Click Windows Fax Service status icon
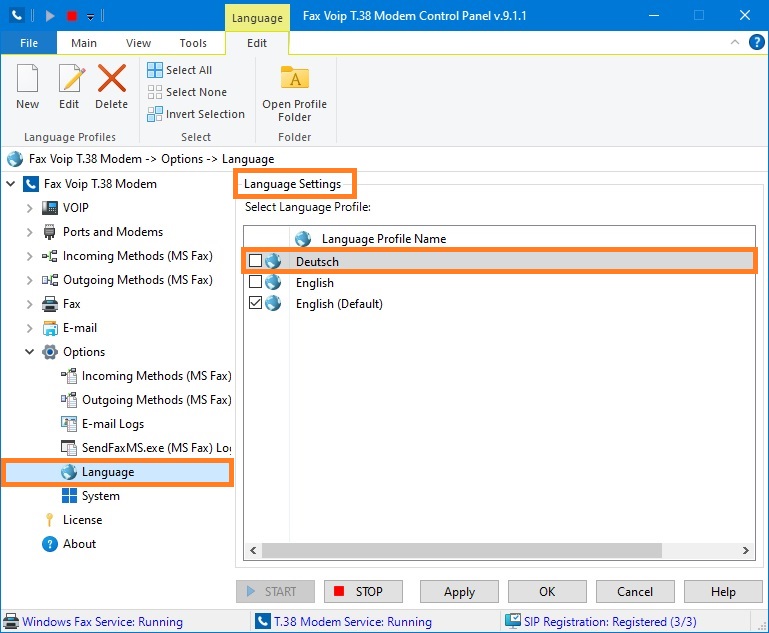Image resolution: width=769 pixels, height=633 pixels. pyautogui.click(x=11, y=622)
